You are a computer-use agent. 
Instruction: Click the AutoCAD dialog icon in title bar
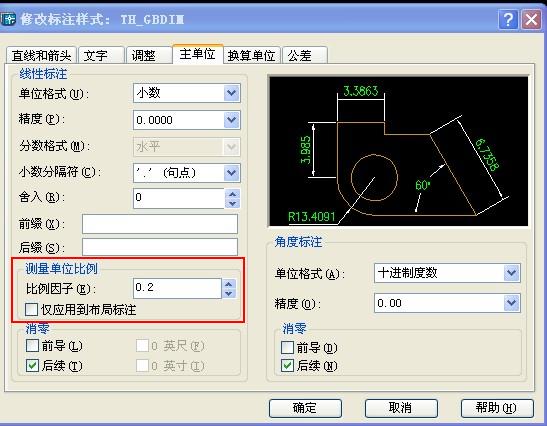pos(8,19)
